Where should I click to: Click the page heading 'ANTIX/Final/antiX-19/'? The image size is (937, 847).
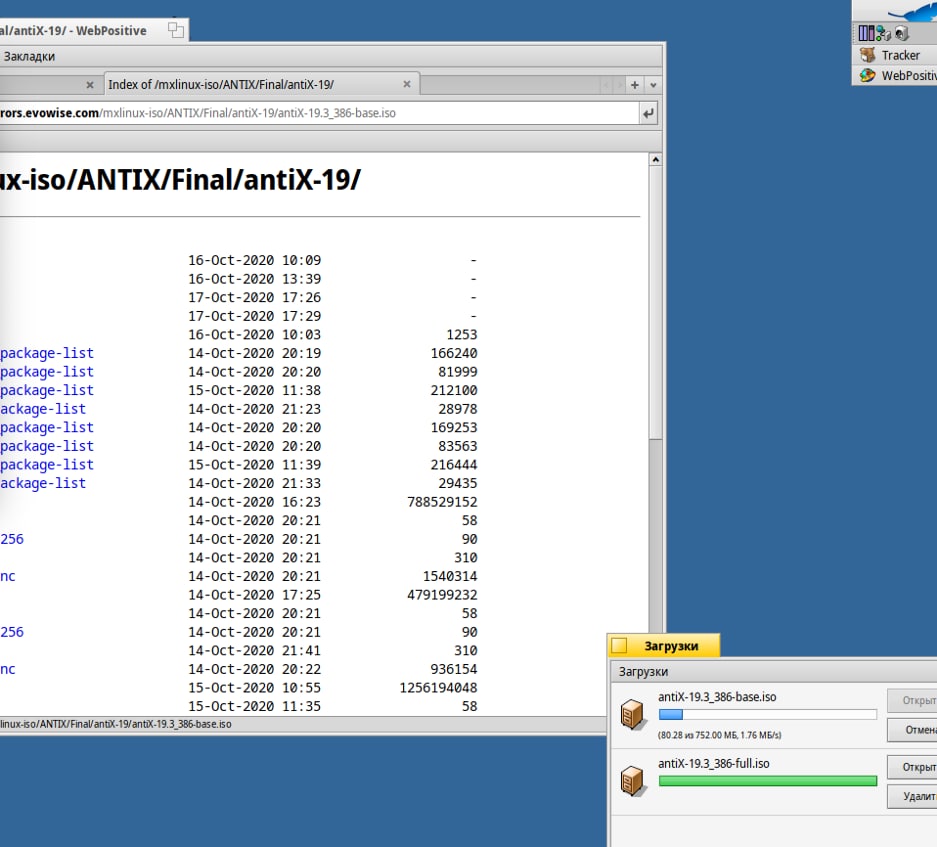click(218, 179)
